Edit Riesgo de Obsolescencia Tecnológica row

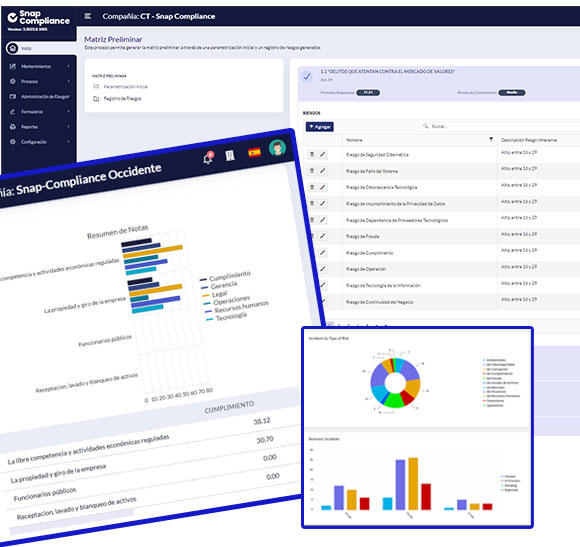click(x=323, y=187)
